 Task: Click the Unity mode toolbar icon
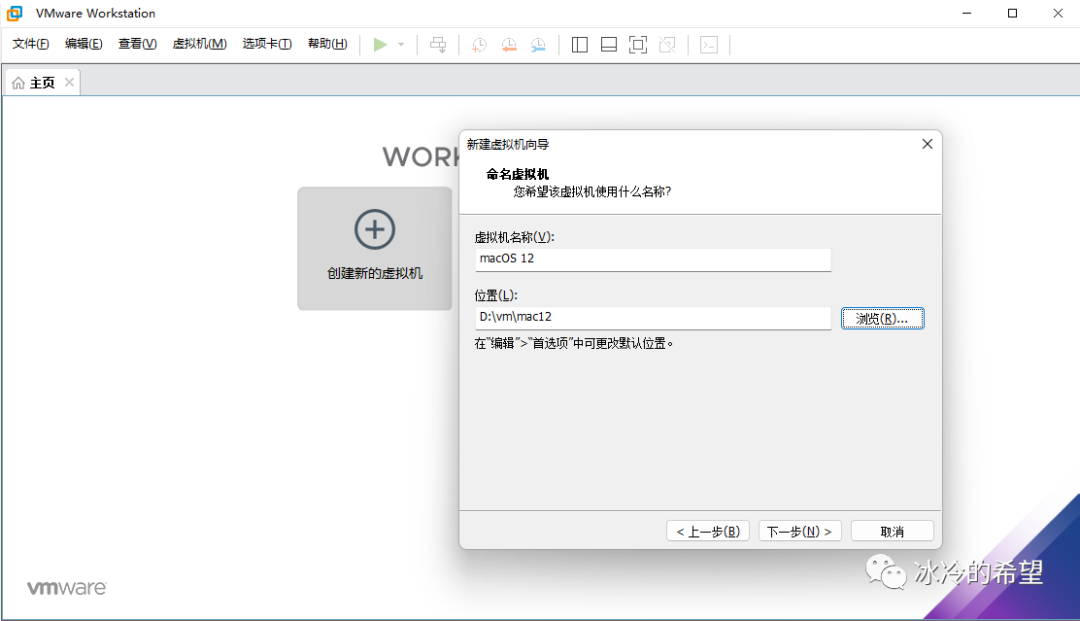[x=667, y=45]
